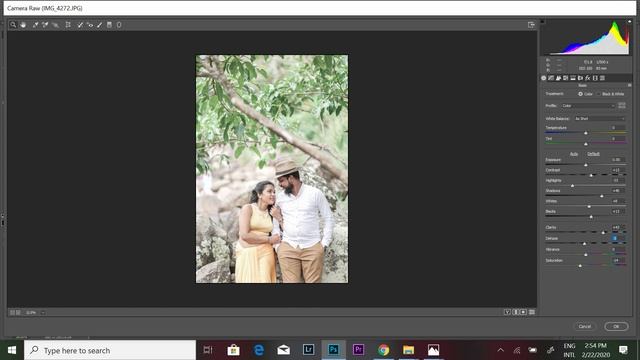This screenshot has width=640, height=360.
Task: Cycle Before/After views Y icon
Action: [507, 312]
